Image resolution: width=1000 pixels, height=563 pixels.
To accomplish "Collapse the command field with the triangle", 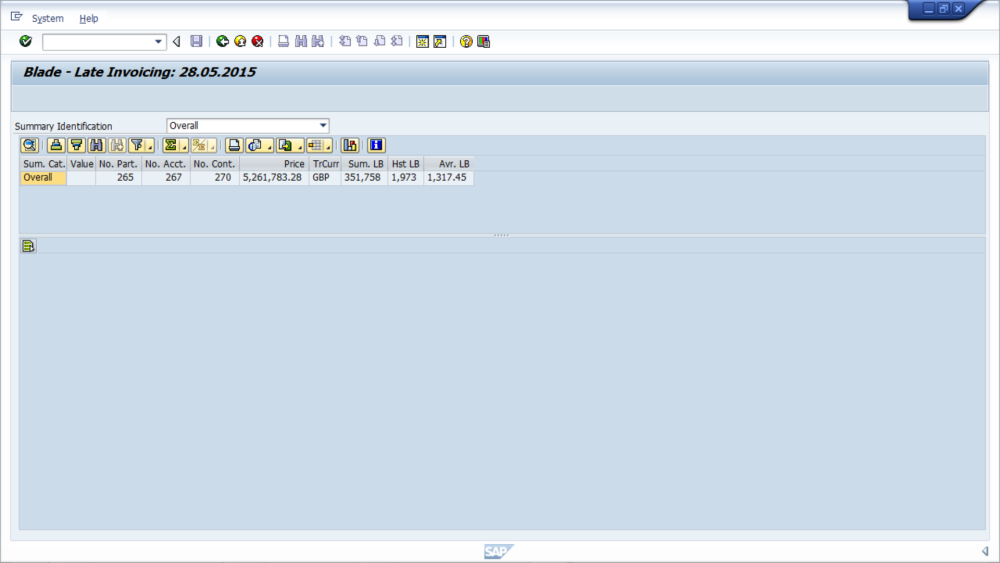I will [x=177, y=41].
